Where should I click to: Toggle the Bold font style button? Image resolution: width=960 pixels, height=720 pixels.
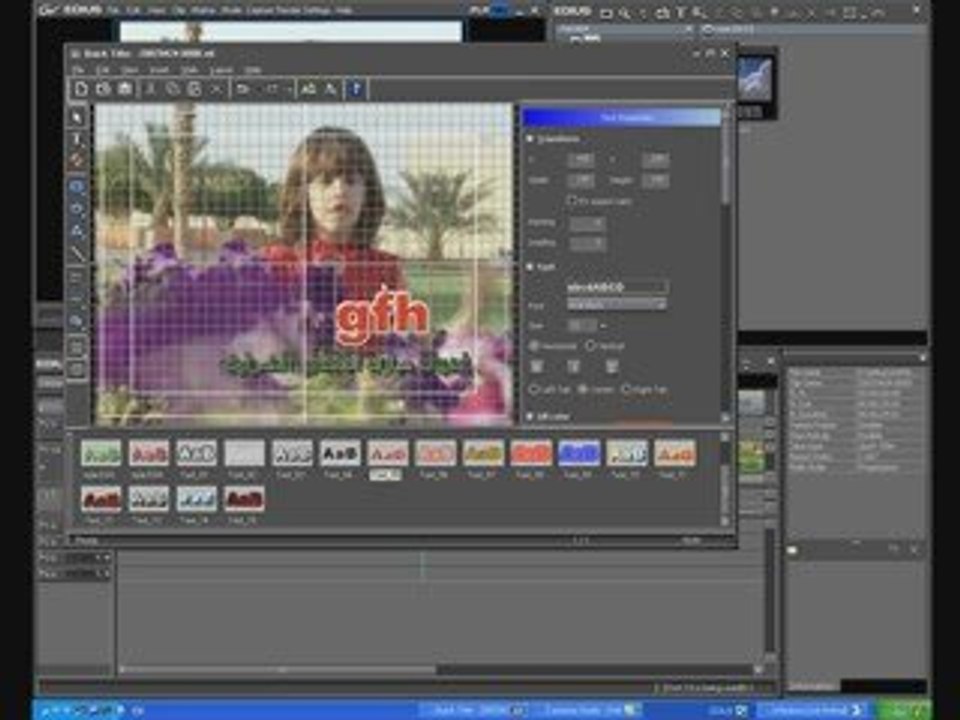click(x=537, y=366)
